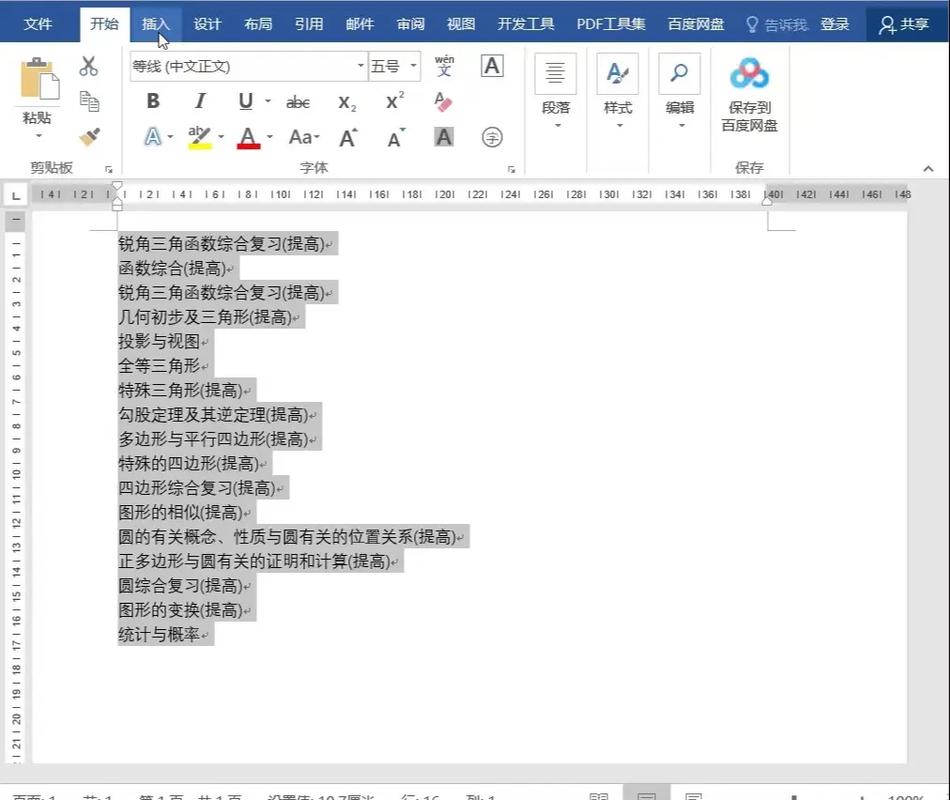Open the 文件 menu
This screenshot has height=800, width=950.
coord(39,24)
